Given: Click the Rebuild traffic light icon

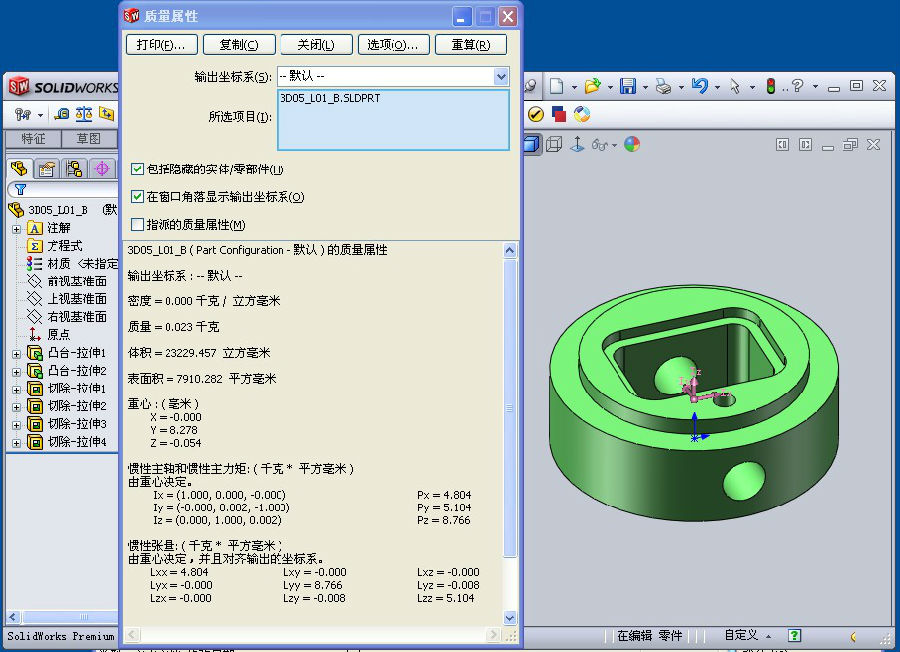Looking at the screenshot, I should [771, 87].
